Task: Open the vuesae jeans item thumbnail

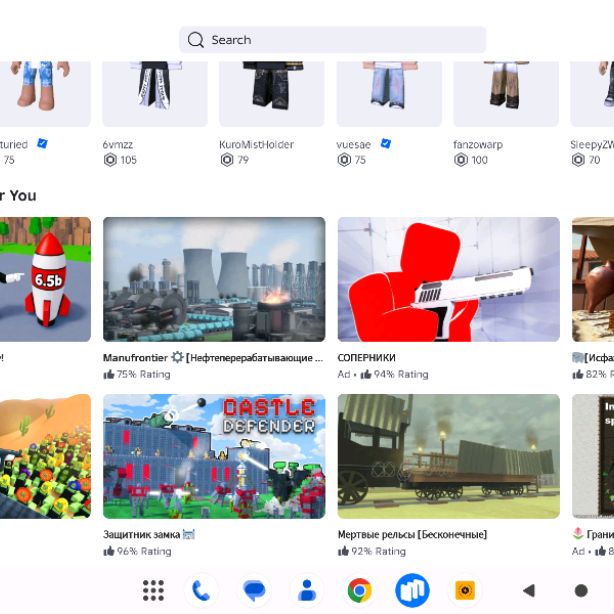Action: click(x=389, y=94)
